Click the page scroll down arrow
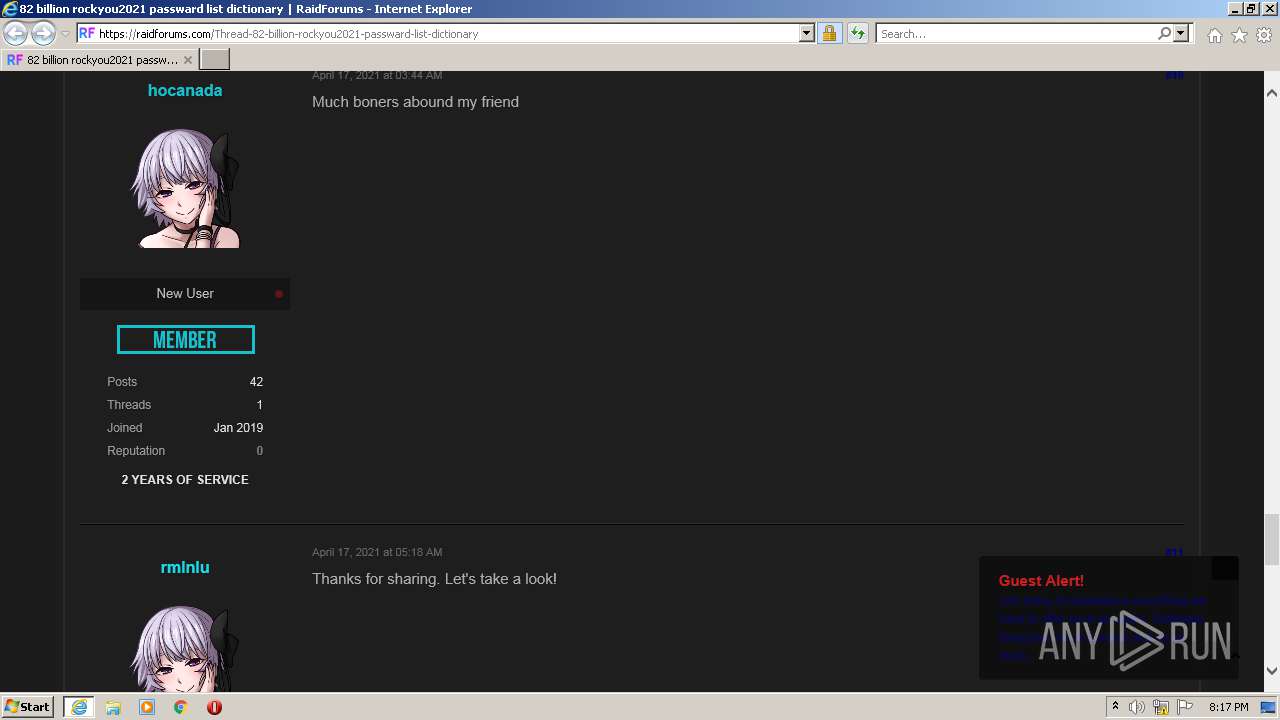This screenshot has width=1280, height=720. click(x=1272, y=672)
